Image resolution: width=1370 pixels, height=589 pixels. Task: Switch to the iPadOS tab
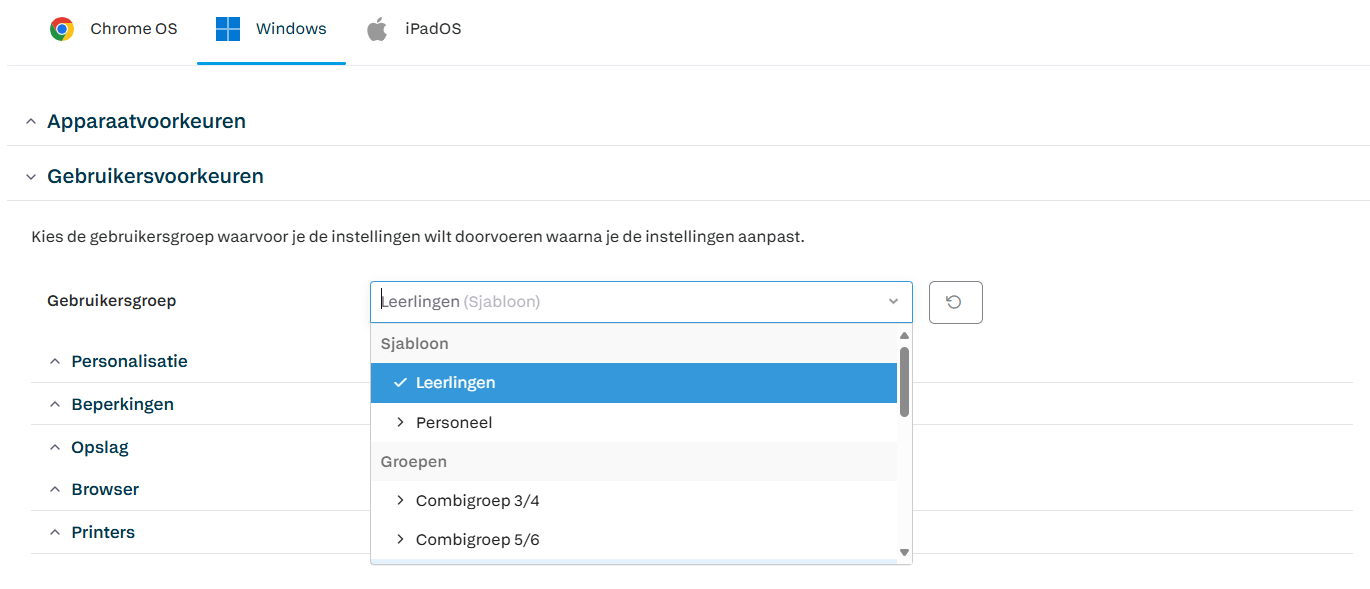coord(414,29)
